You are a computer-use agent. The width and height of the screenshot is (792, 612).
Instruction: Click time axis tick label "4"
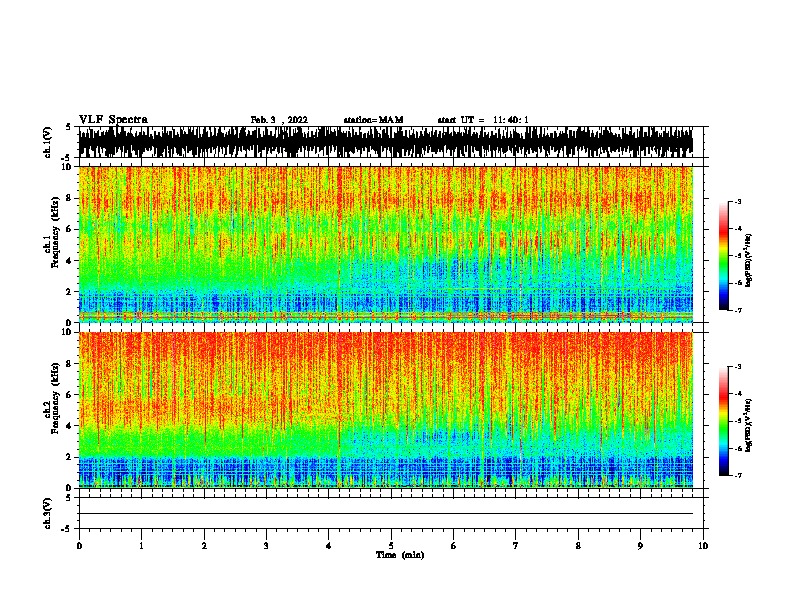[329, 546]
